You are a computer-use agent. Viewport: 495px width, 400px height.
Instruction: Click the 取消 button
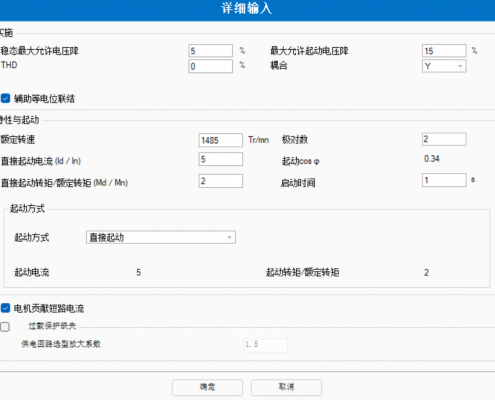(286, 387)
